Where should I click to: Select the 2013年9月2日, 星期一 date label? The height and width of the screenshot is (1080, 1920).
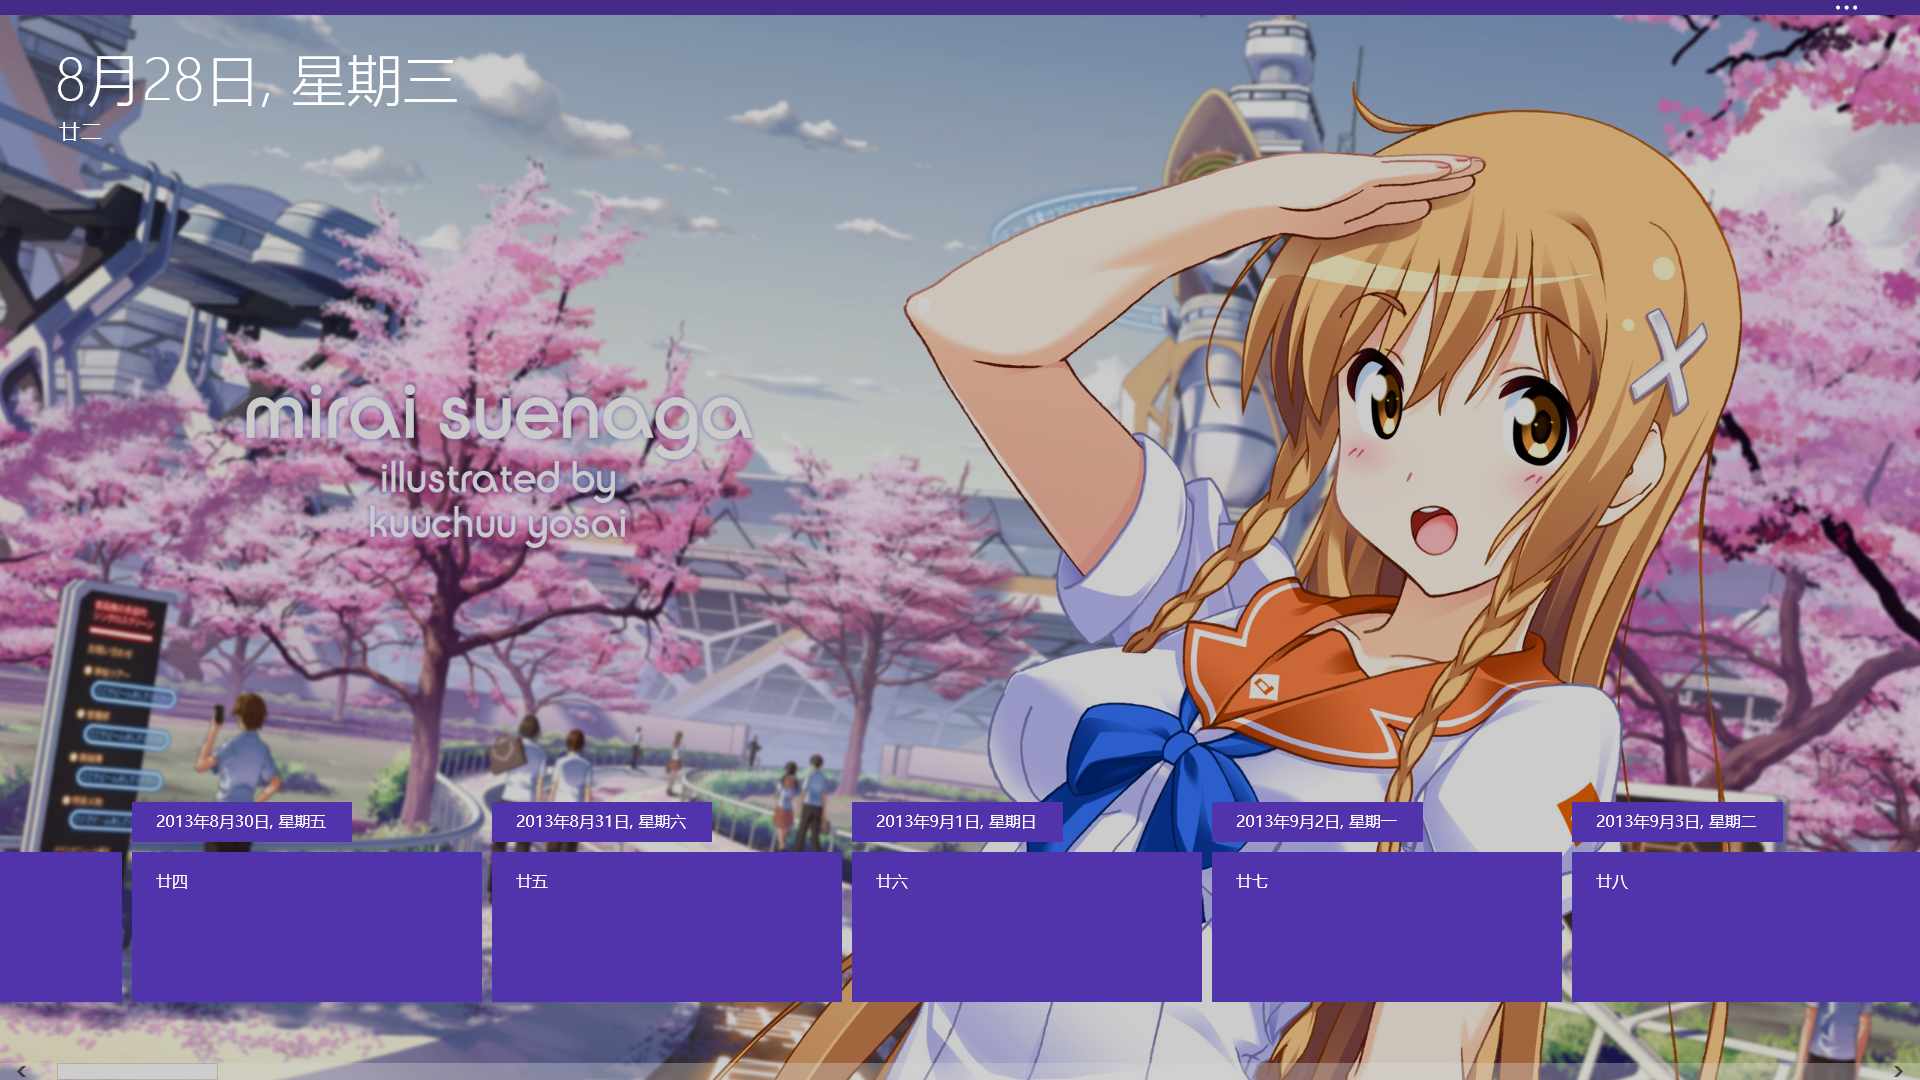tap(1316, 821)
